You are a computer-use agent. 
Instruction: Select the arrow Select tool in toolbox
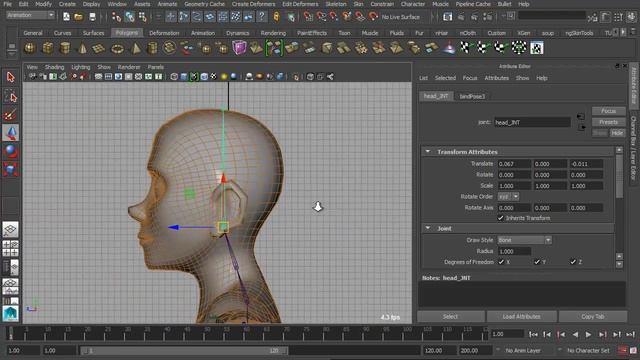point(11,77)
